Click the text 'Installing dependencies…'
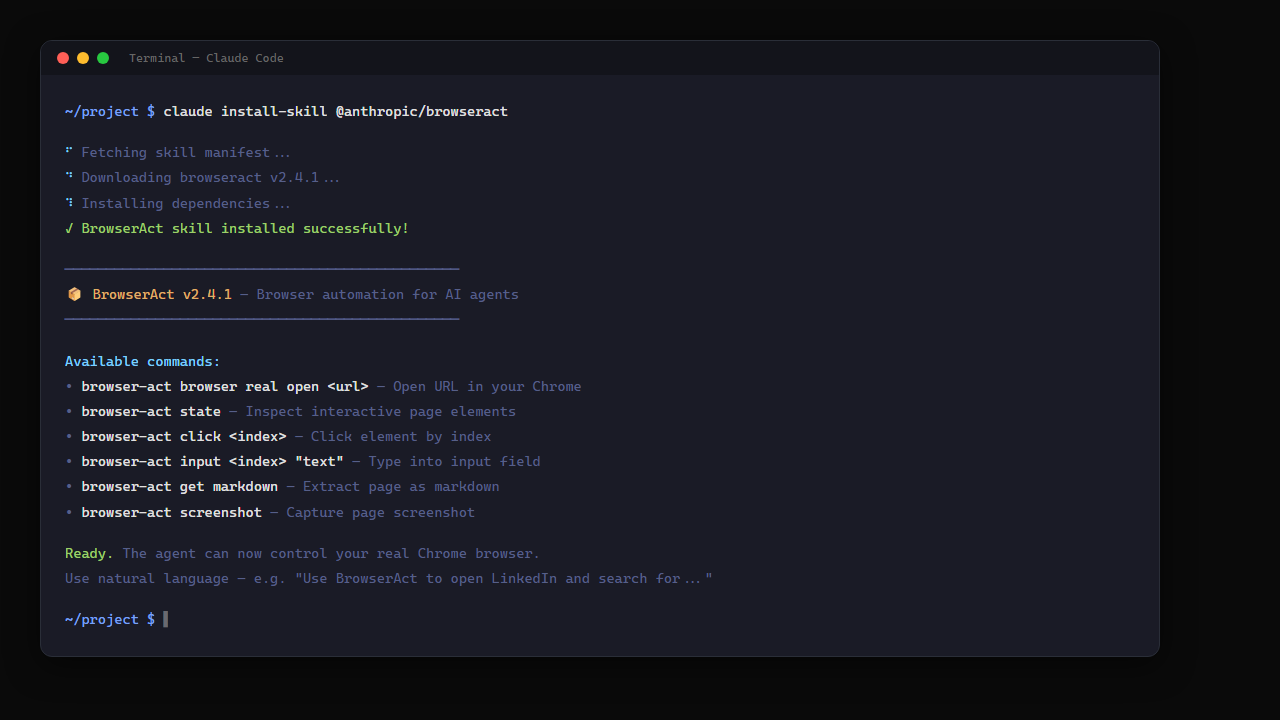1280x720 pixels. click(x=186, y=203)
